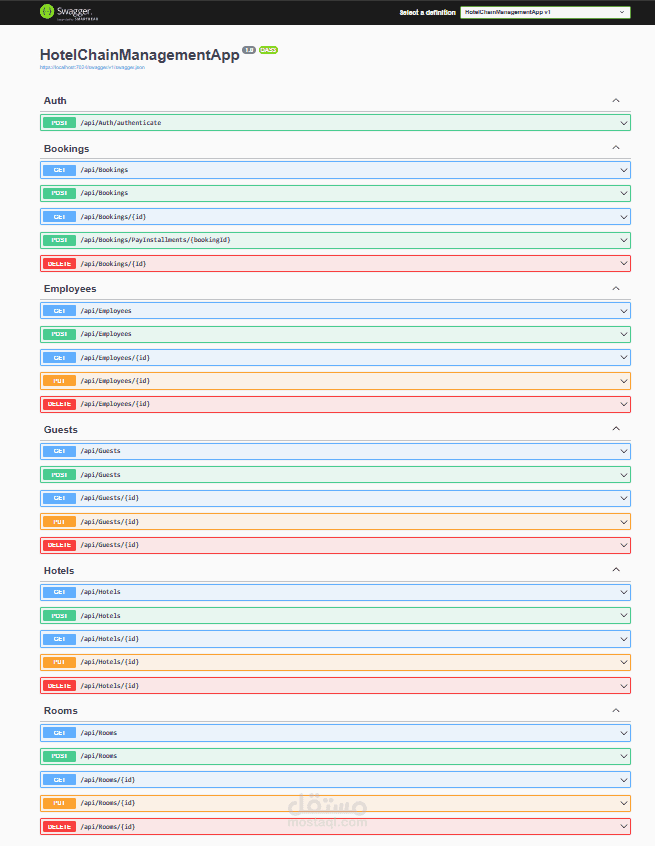This screenshot has height=846, width=655.
Task: Collapse the Guests section with its chevron
Action: 616,428
